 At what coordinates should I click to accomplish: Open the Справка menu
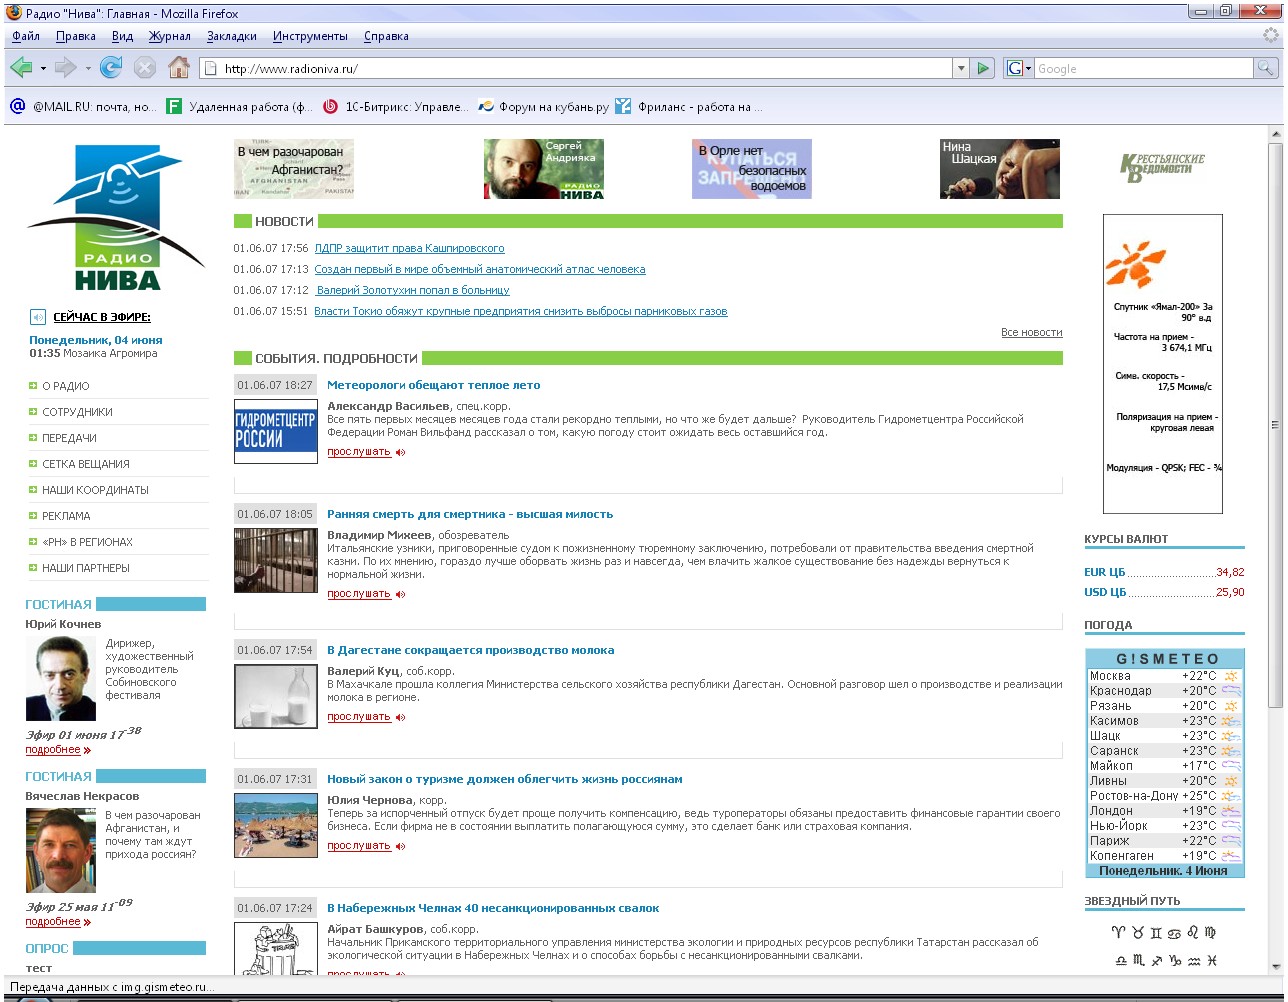tap(386, 36)
